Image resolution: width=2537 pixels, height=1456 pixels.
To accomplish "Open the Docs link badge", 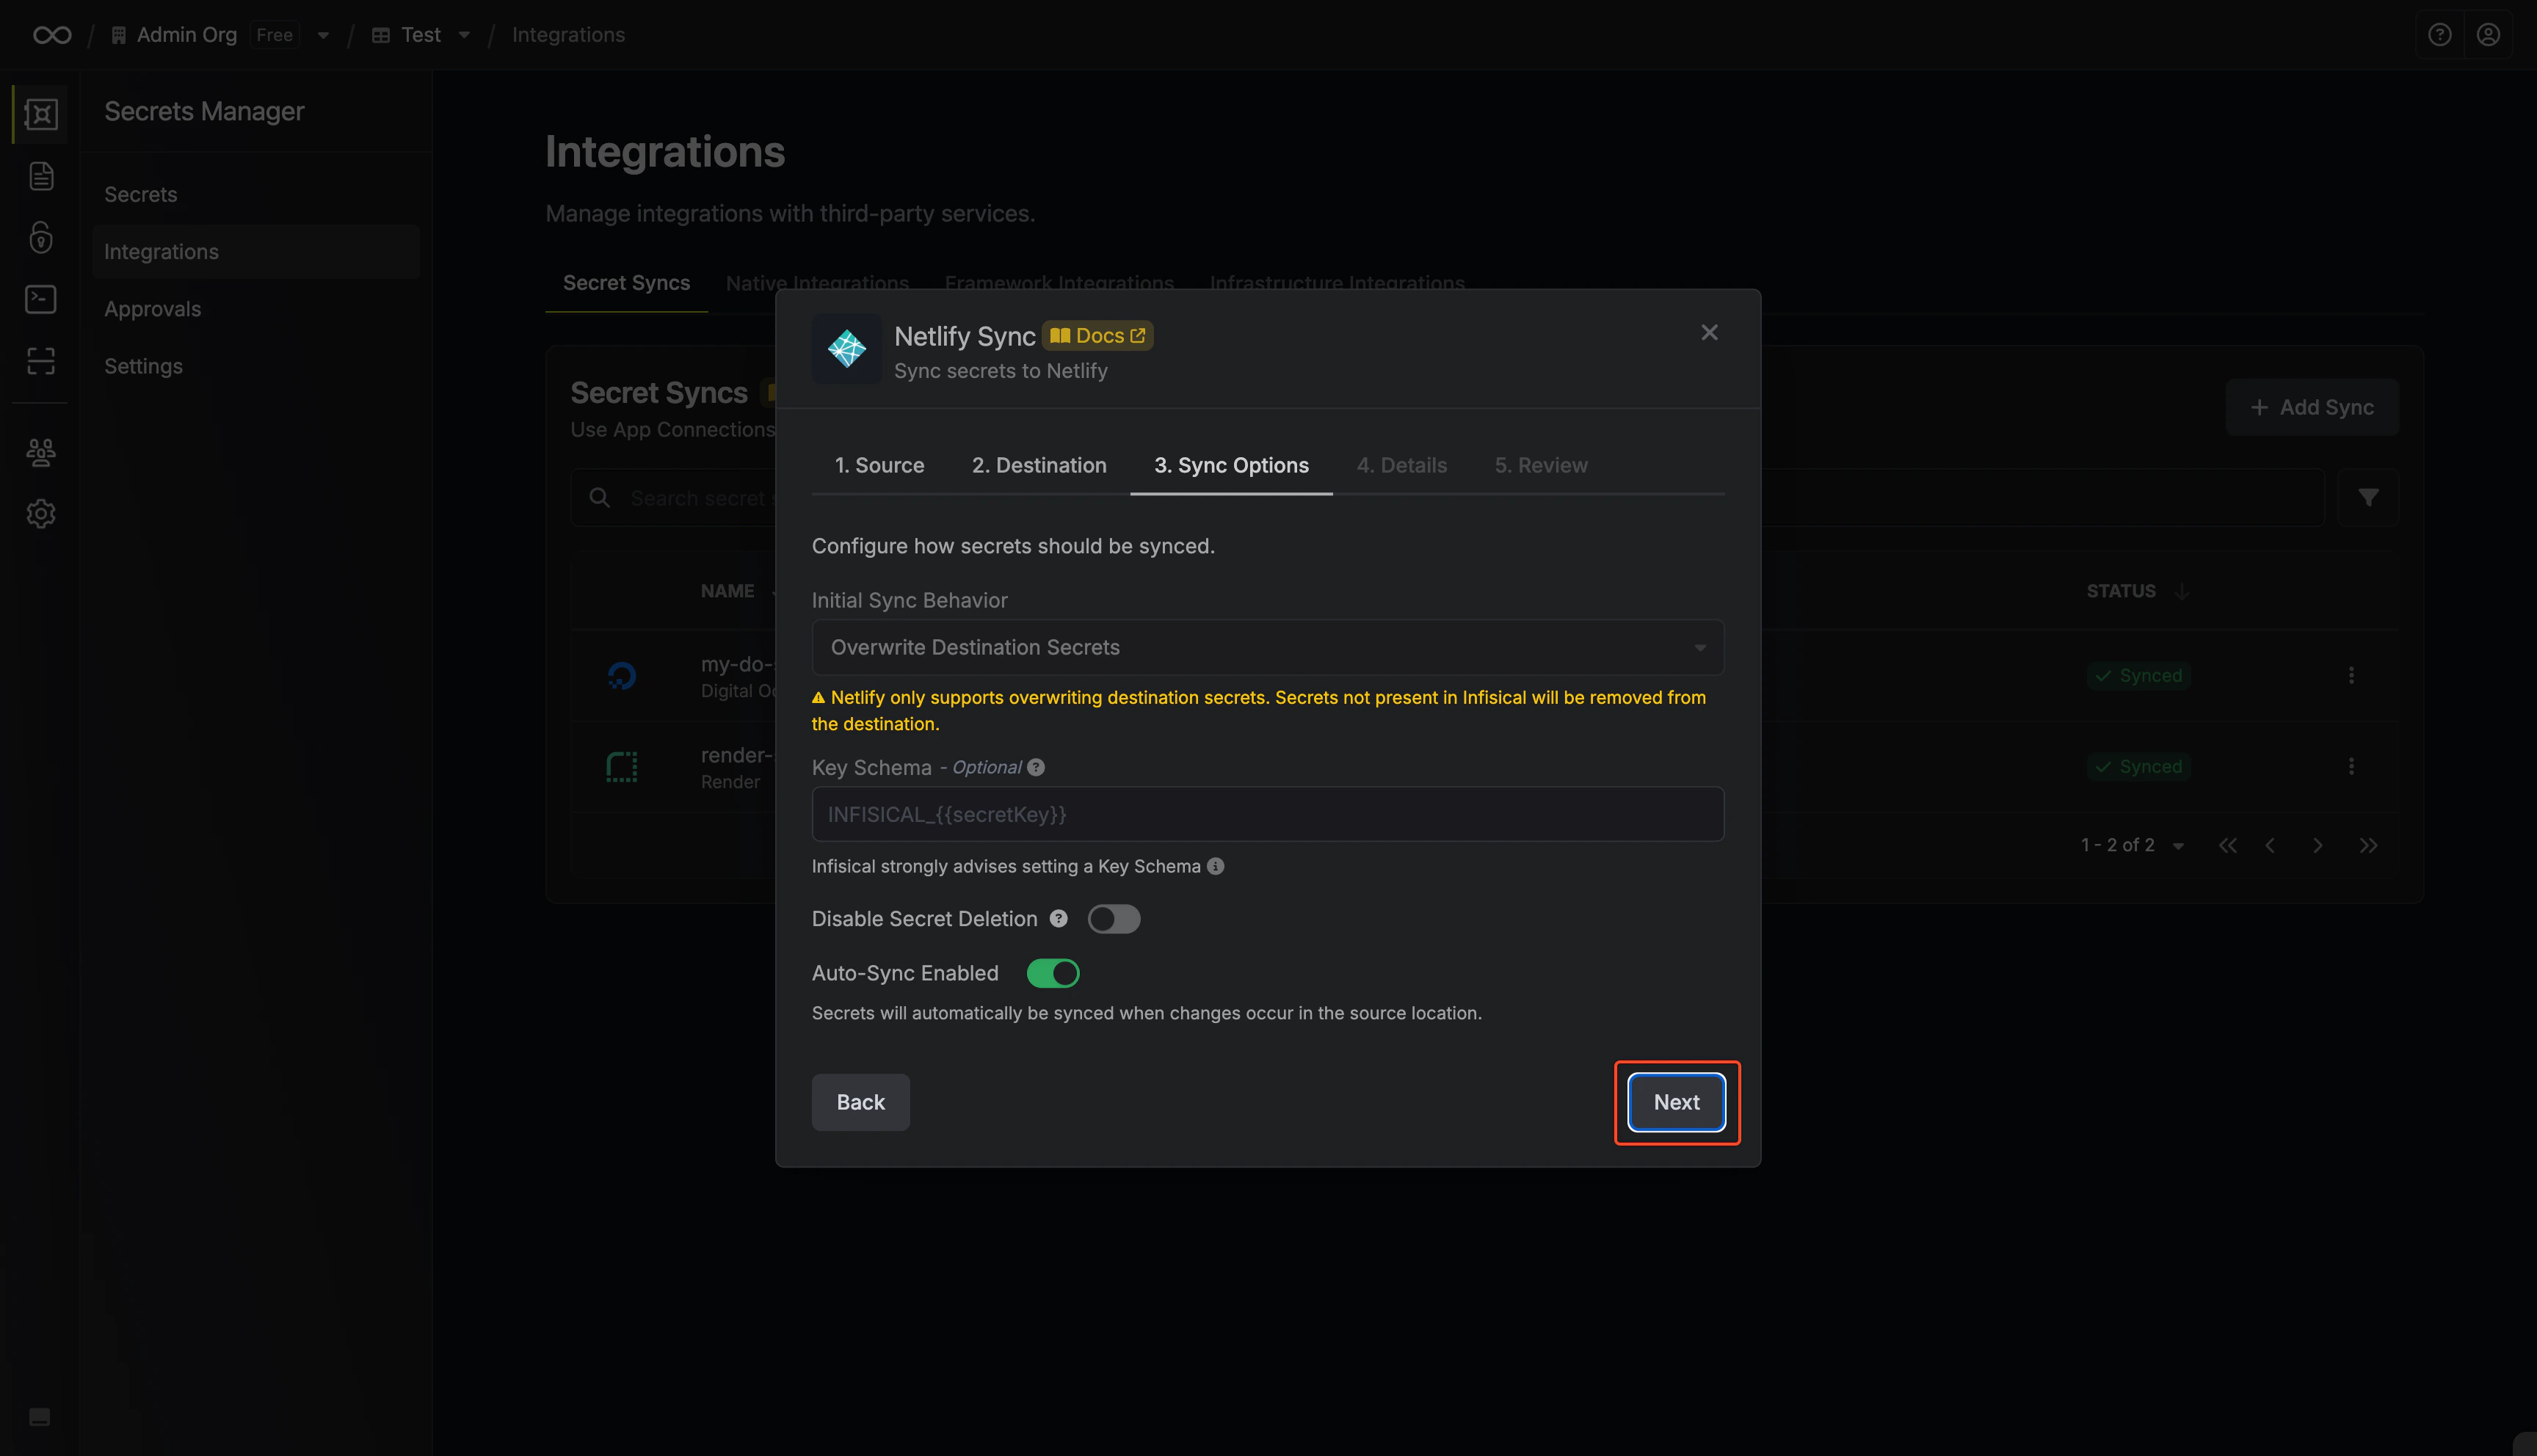I will (1097, 336).
